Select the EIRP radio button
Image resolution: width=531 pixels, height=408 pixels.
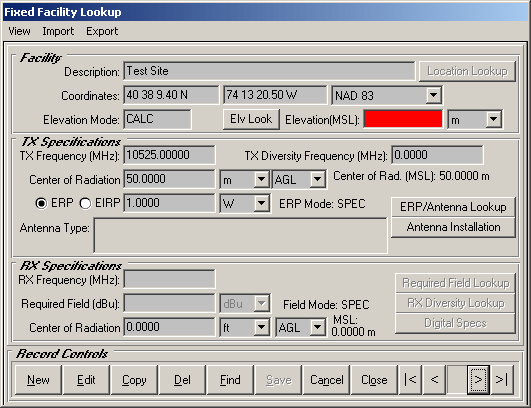(85, 203)
